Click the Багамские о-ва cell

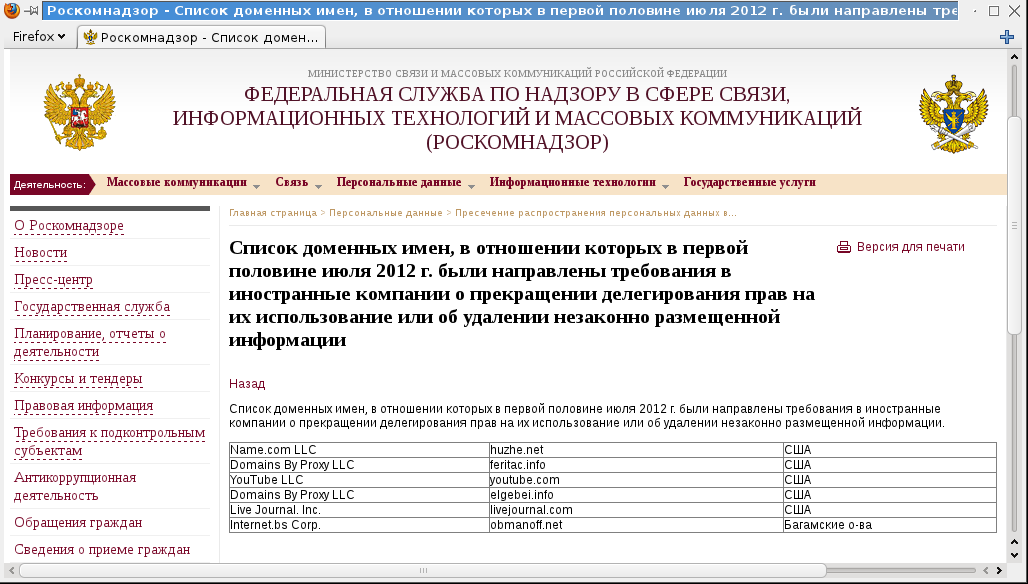click(890, 525)
